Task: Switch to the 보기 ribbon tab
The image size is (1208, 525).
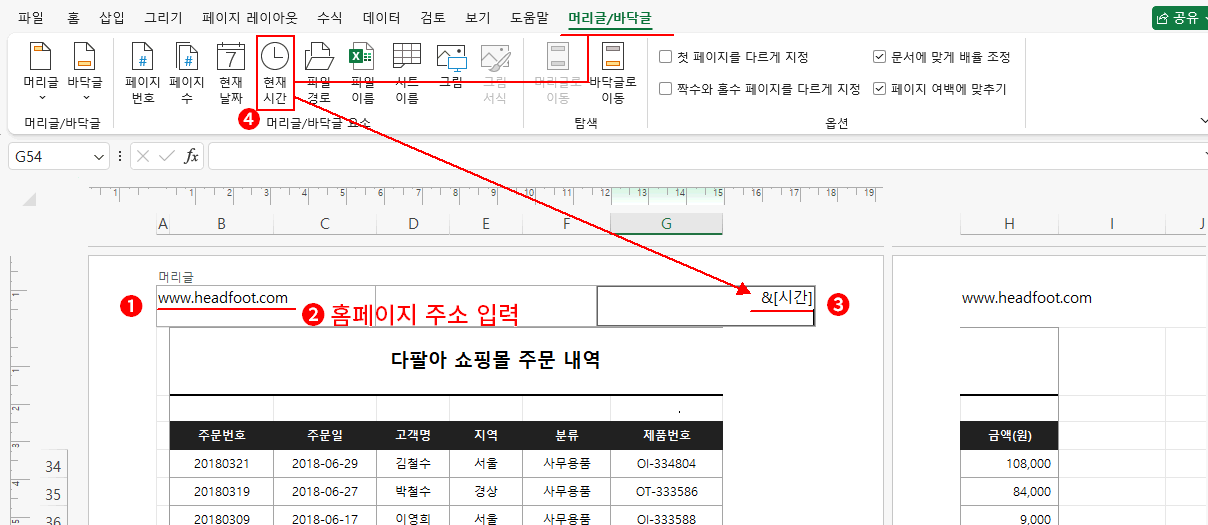Action: point(478,18)
